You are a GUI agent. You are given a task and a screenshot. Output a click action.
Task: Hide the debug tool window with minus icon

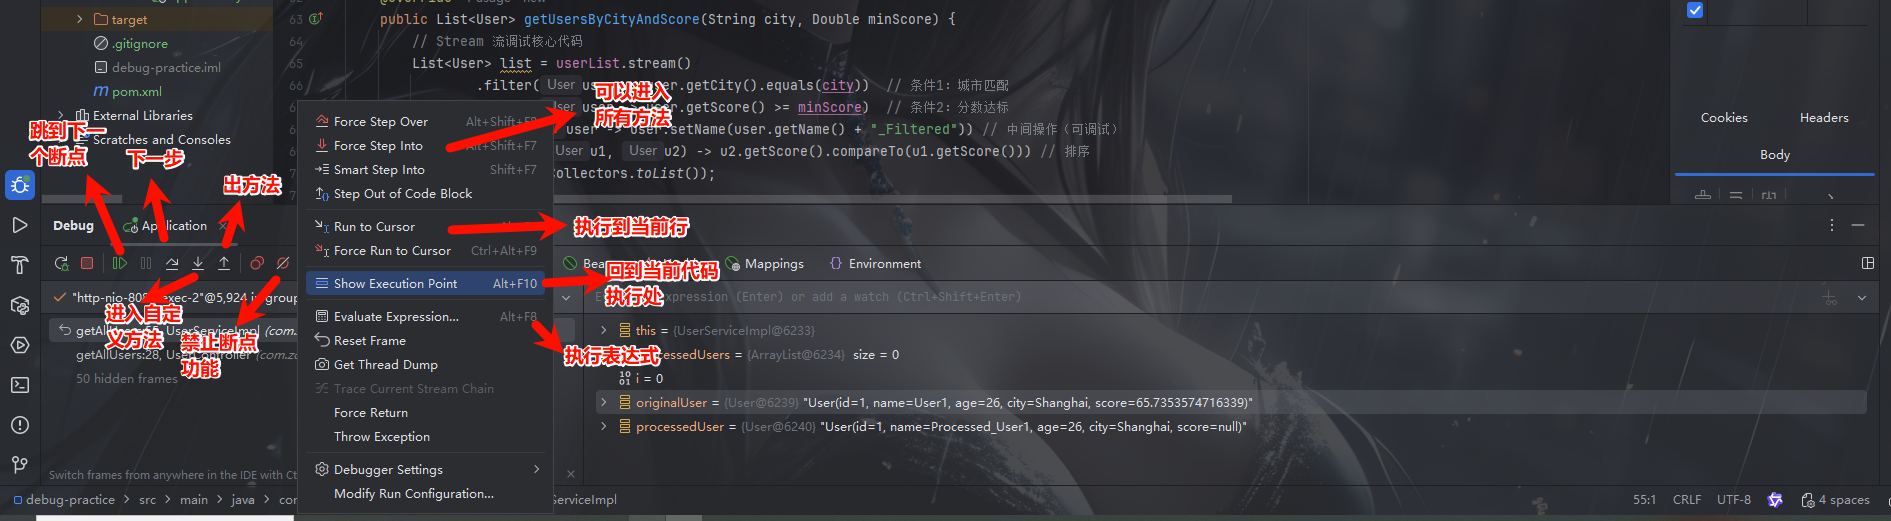pos(1858,226)
